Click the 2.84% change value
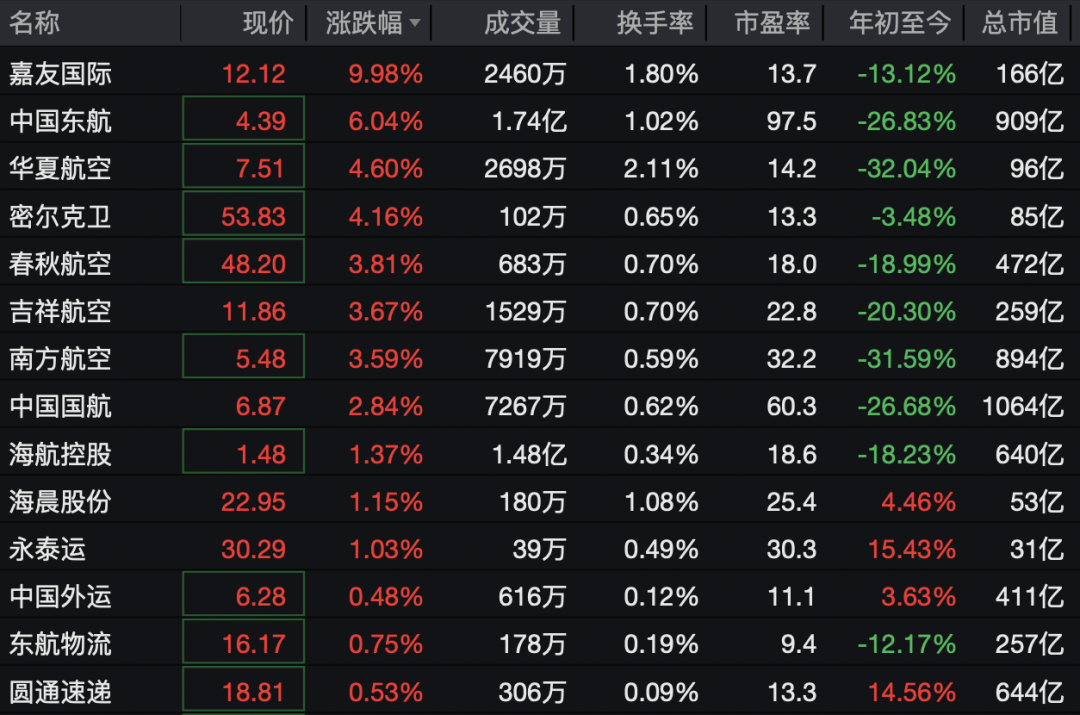This screenshot has width=1080, height=715. pos(386,406)
